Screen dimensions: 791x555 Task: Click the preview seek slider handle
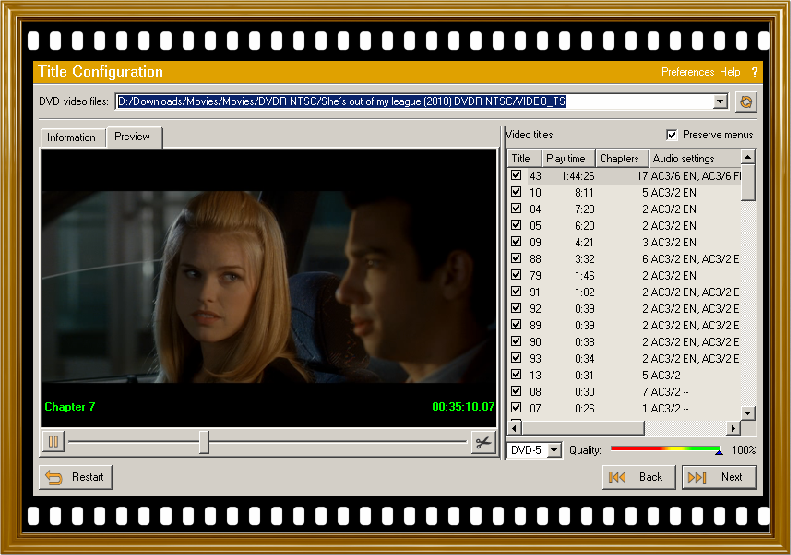tap(204, 442)
